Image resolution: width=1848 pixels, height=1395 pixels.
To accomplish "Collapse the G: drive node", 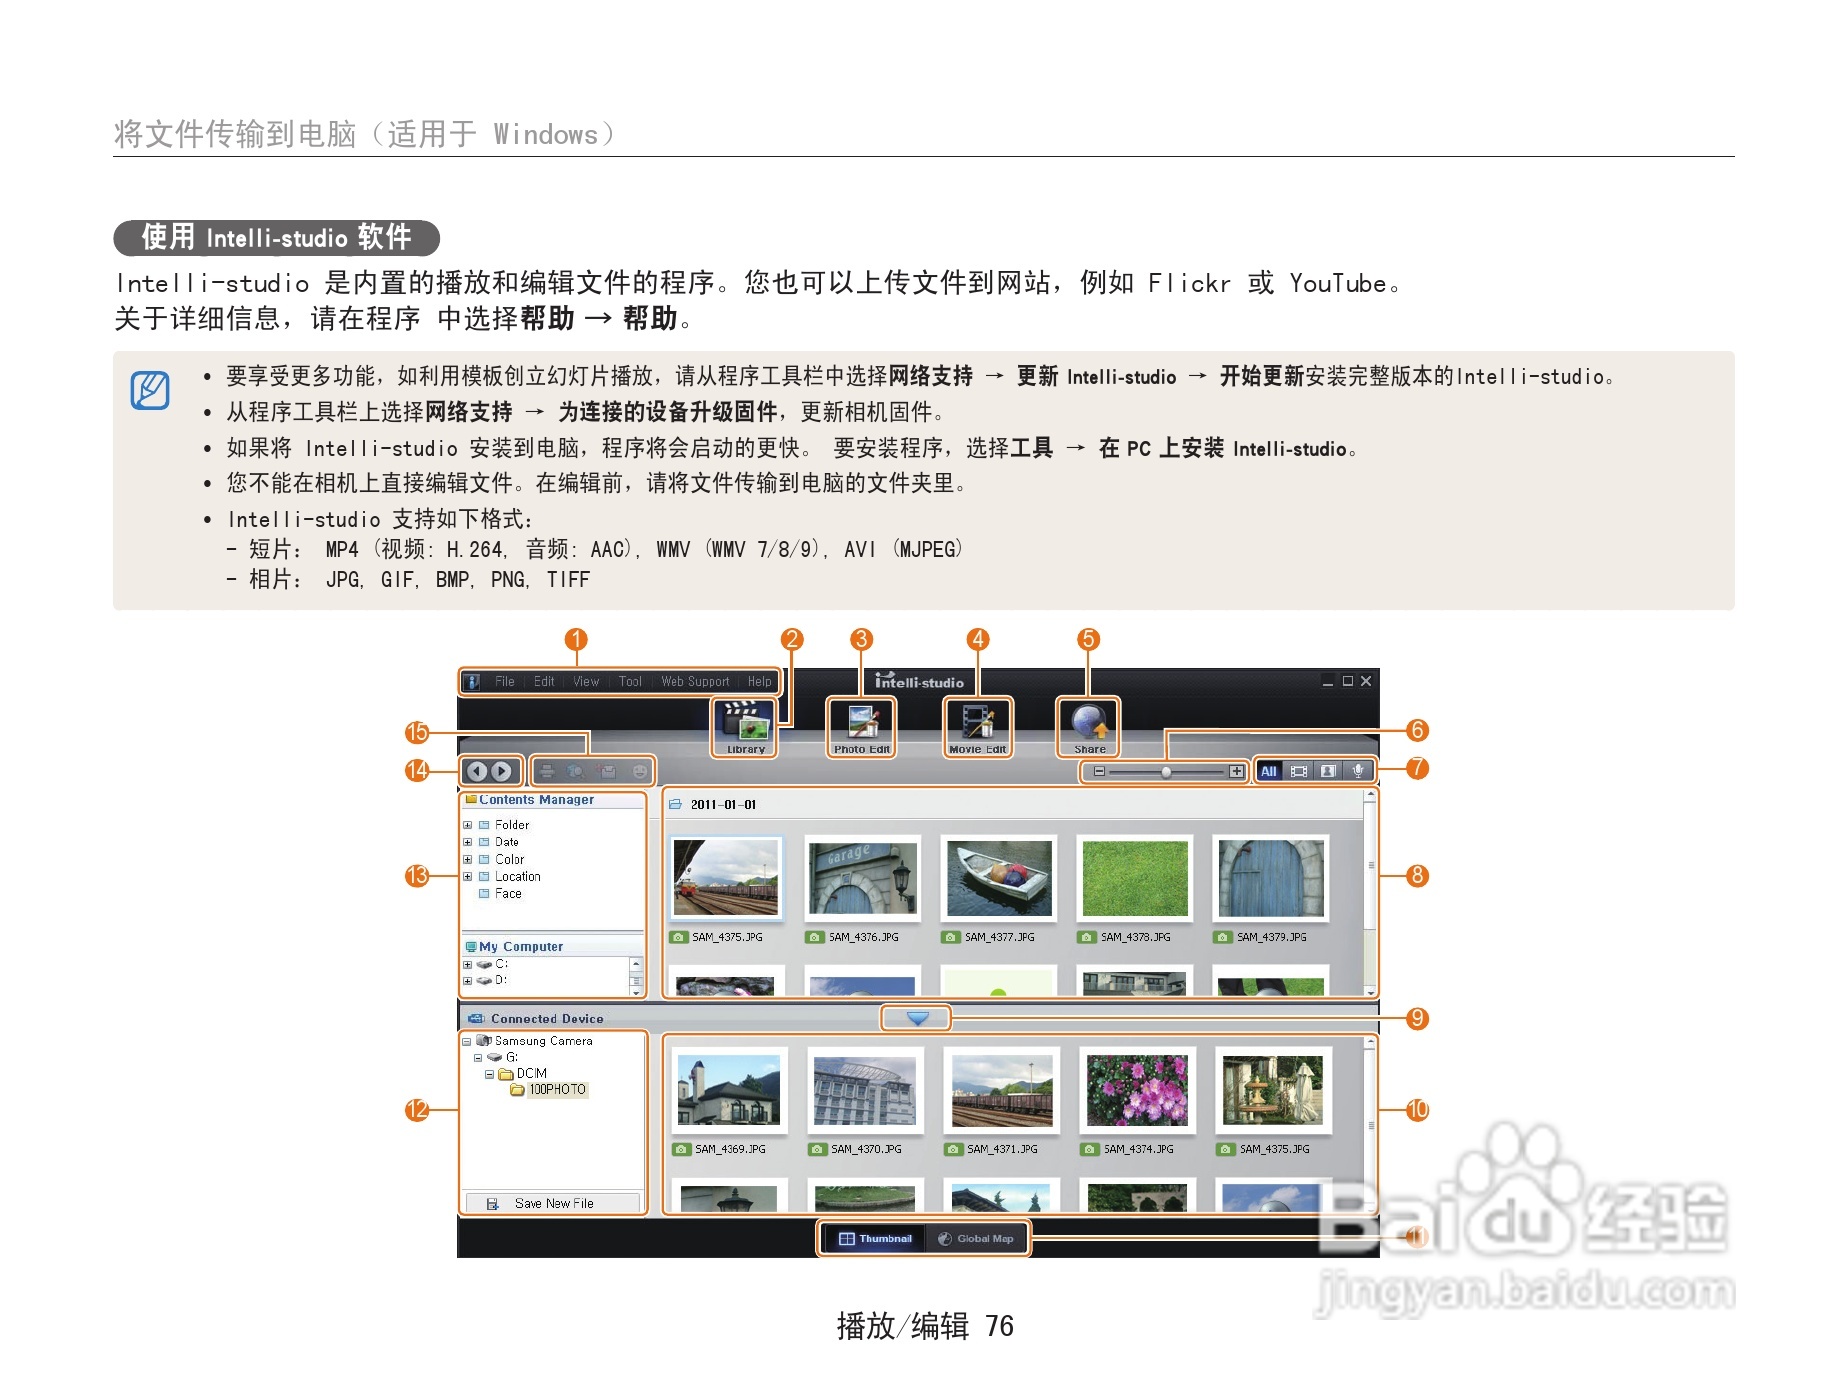I will coord(478,1057).
